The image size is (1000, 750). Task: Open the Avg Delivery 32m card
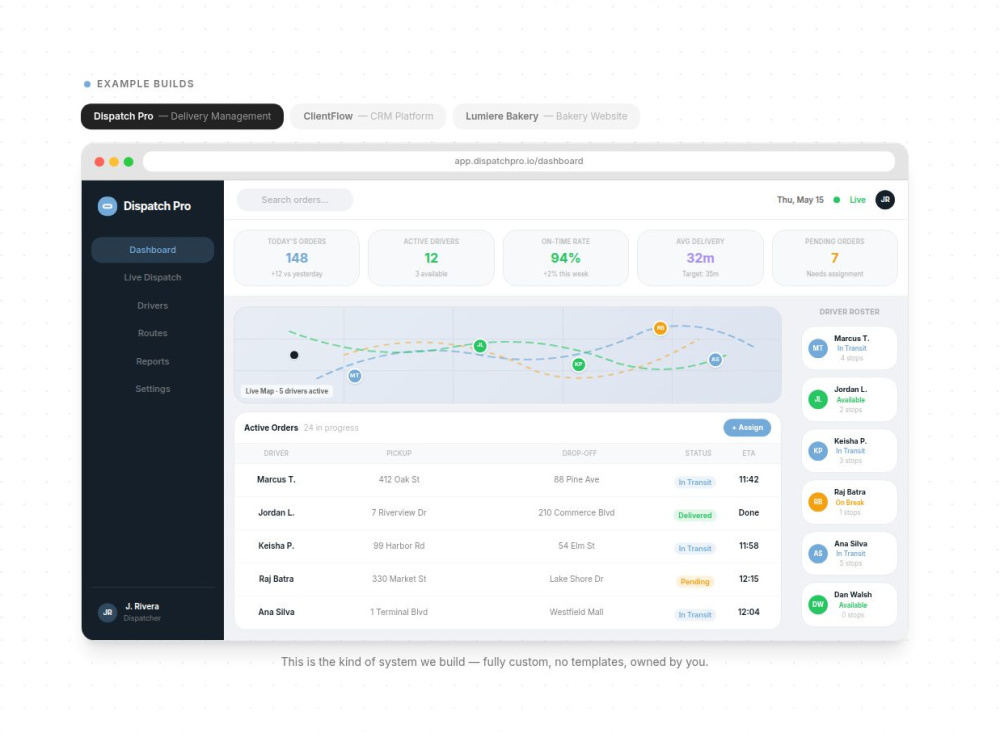pyautogui.click(x=700, y=258)
